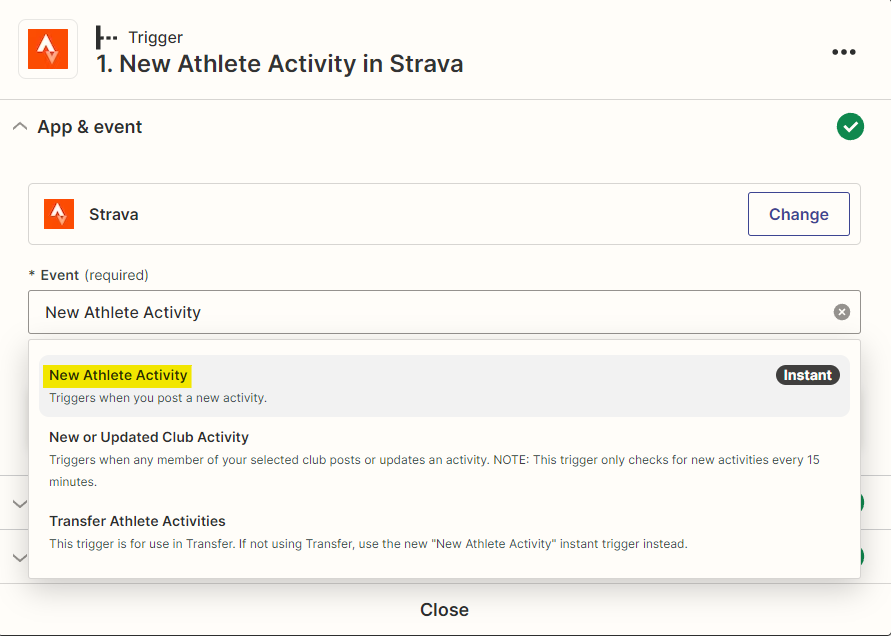Click the Event input field
891x636 pixels.
pos(444,312)
